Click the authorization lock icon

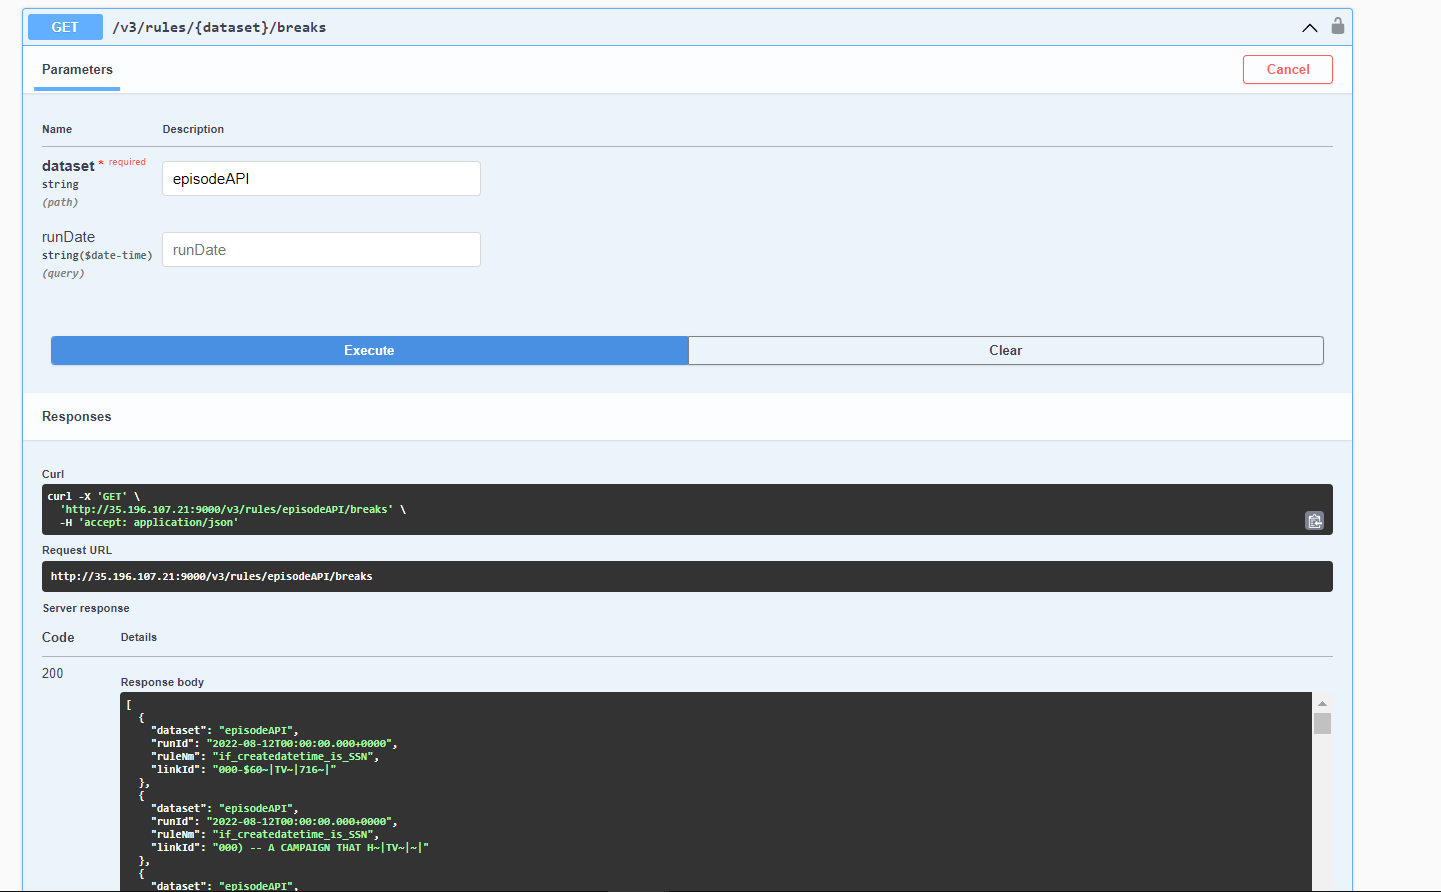pyautogui.click(x=1337, y=26)
